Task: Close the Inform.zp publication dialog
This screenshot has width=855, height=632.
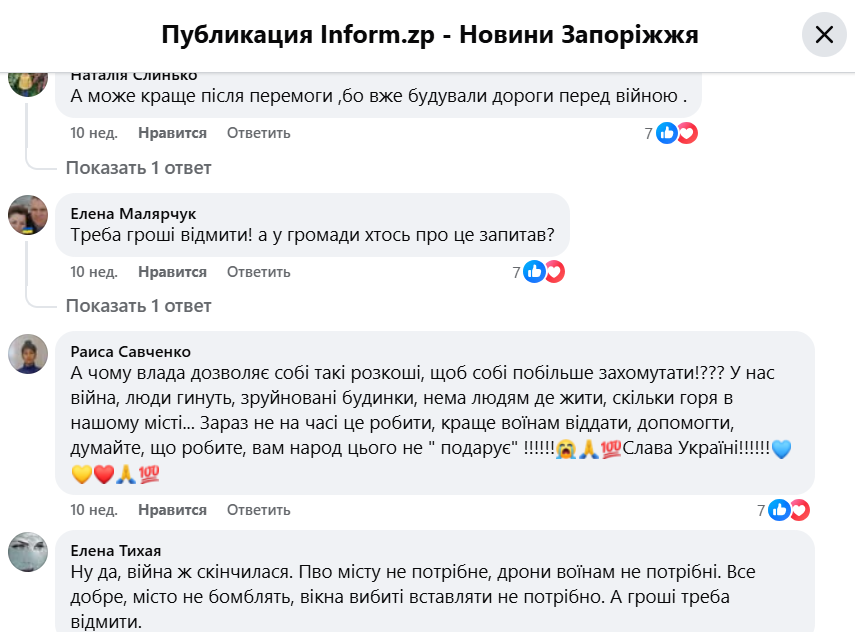Action: click(x=824, y=34)
